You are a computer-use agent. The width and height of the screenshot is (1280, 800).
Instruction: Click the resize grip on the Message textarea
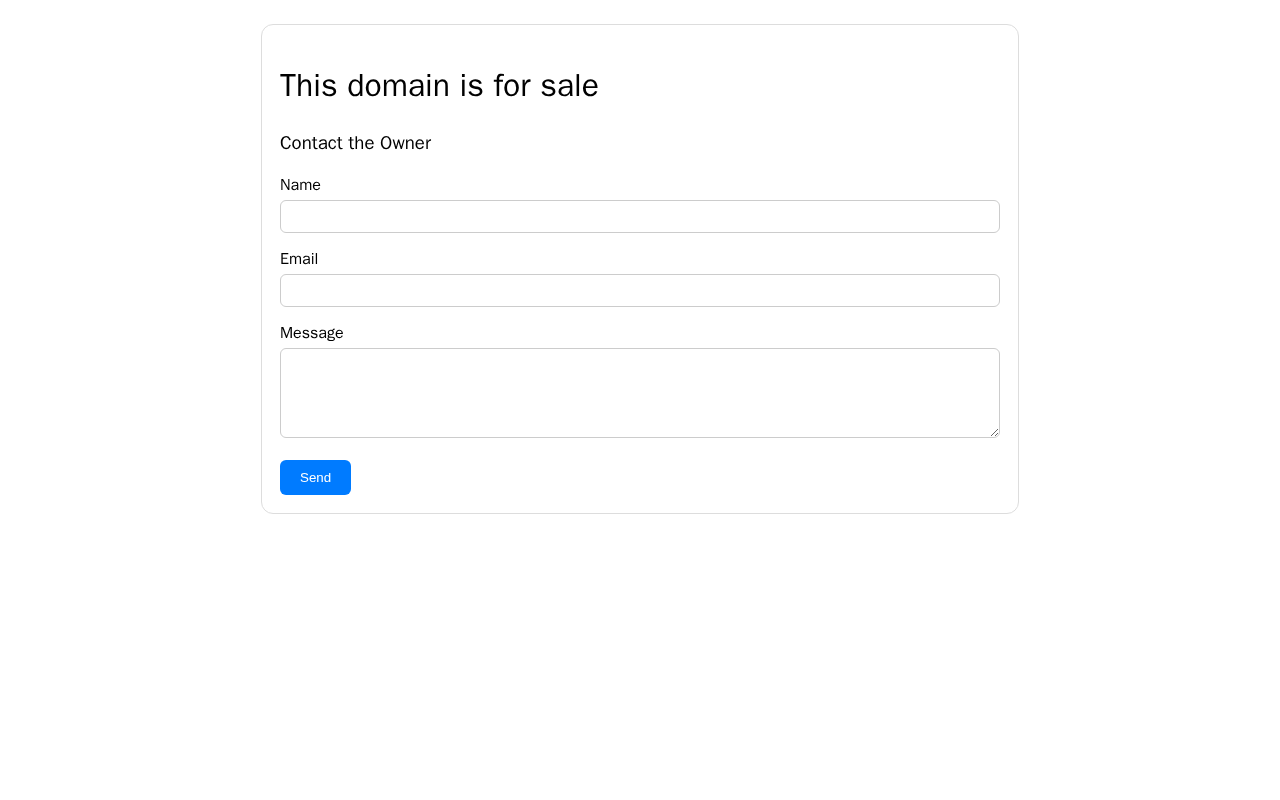[994, 432]
